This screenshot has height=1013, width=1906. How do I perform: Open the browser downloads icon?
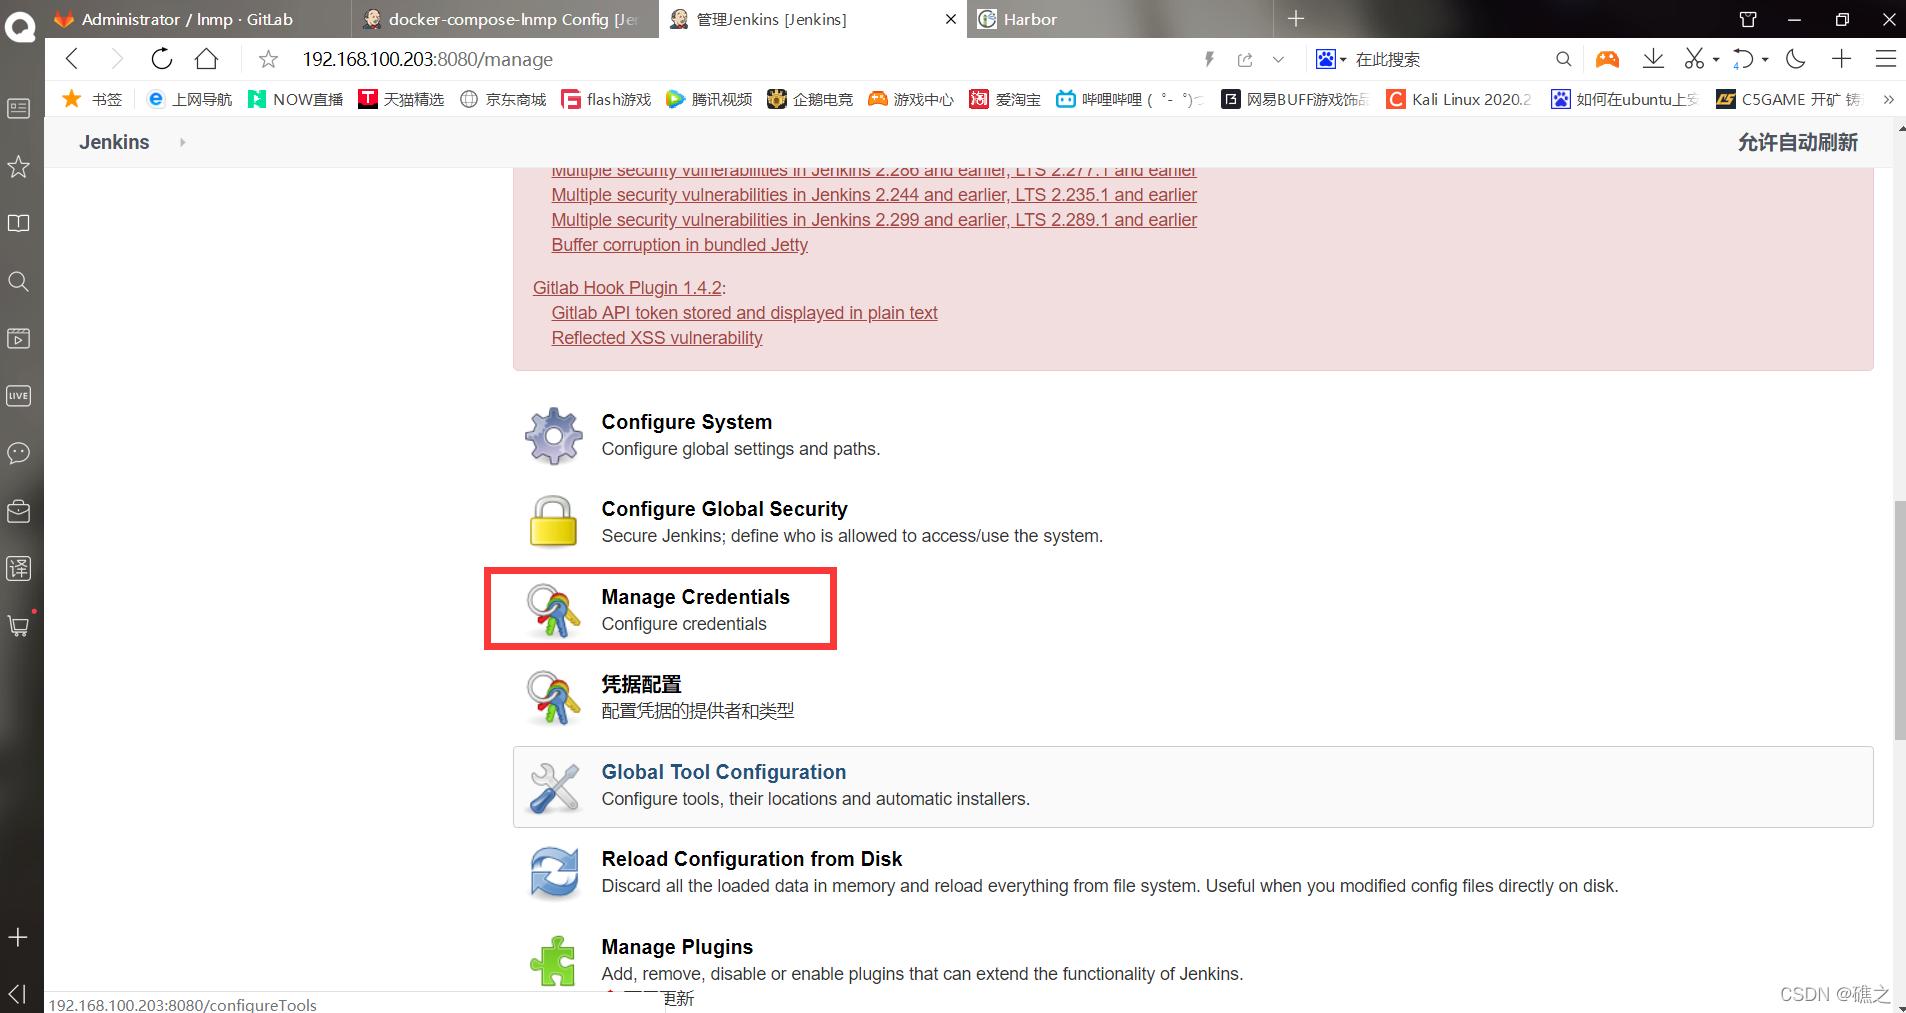click(x=1653, y=59)
